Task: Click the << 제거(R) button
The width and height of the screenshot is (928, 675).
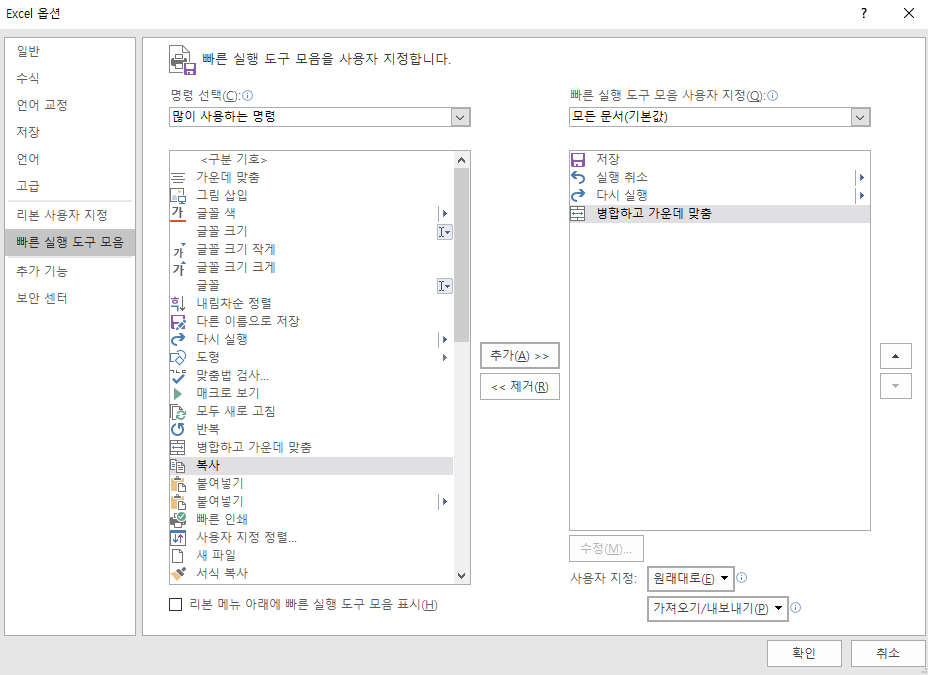Action: 520,387
